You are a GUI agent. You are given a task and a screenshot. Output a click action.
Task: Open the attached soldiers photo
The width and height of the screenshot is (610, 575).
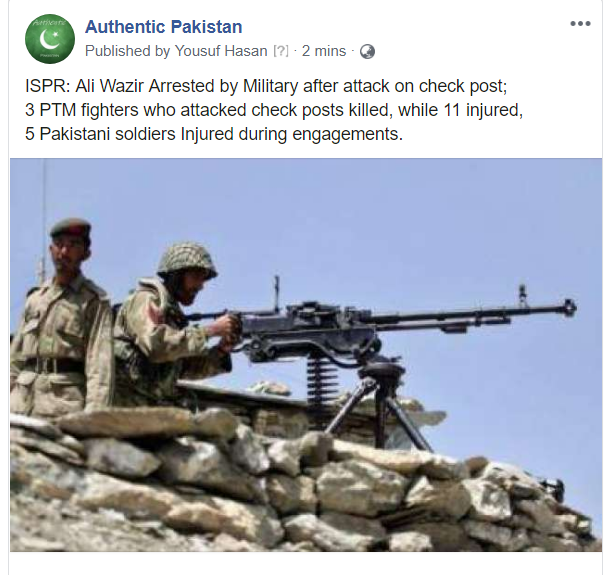(x=306, y=355)
